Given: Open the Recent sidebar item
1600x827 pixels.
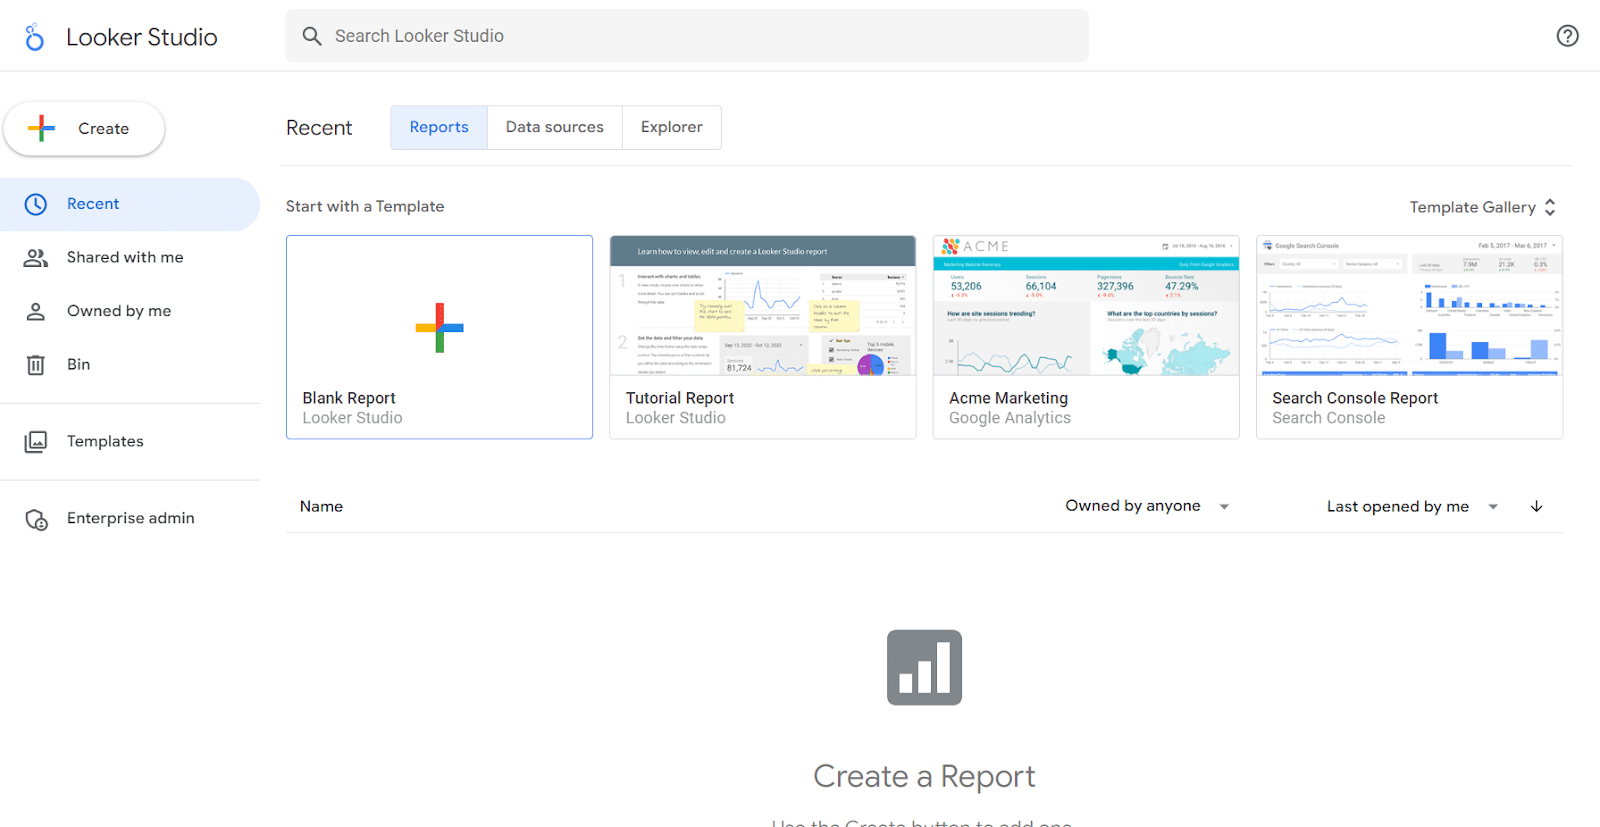Looking at the screenshot, I should pyautogui.click(x=130, y=204).
